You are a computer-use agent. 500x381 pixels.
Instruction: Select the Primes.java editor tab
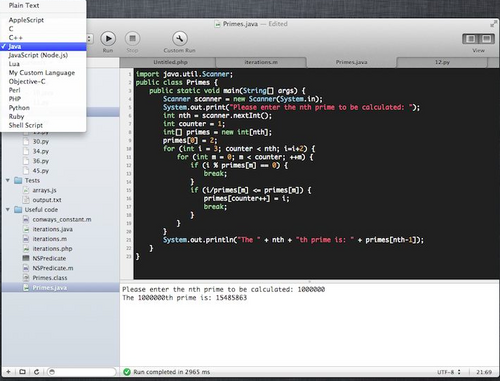click(x=351, y=62)
